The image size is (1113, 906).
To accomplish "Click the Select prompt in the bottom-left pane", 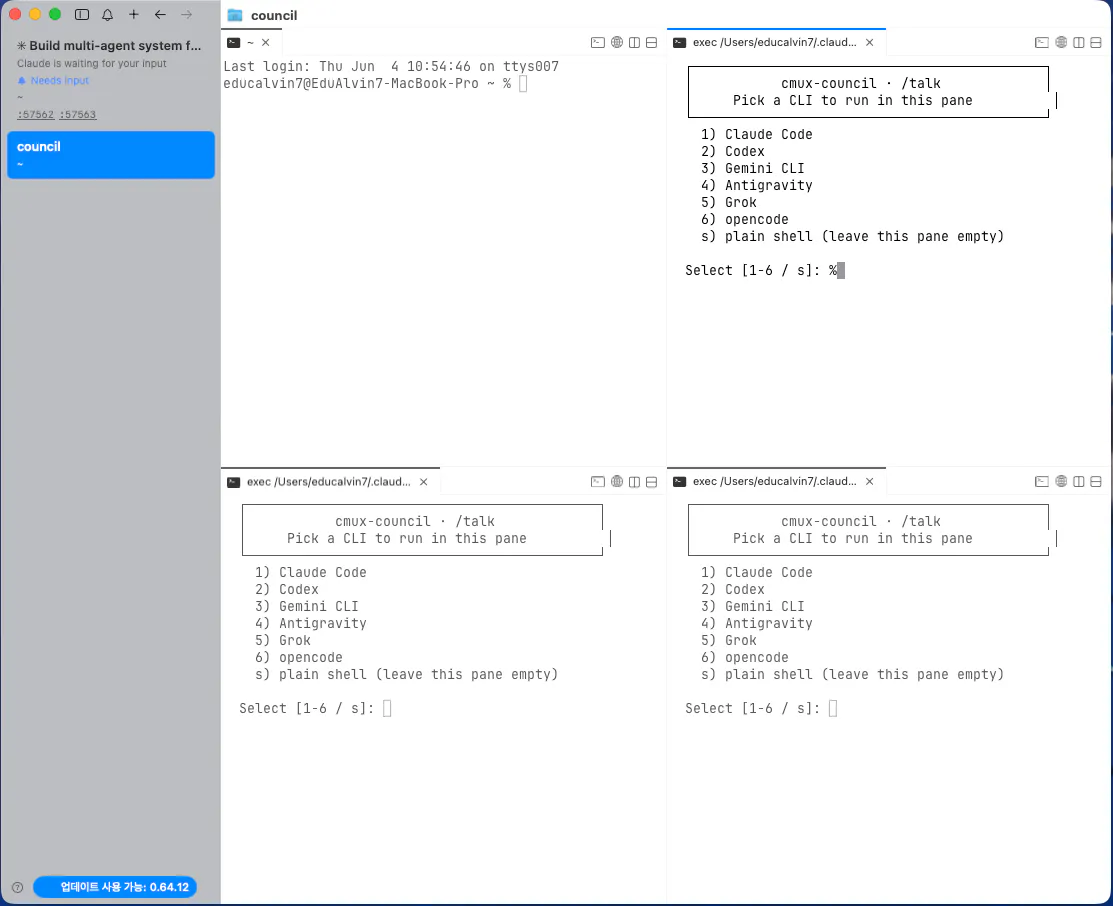I will tap(315, 709).
